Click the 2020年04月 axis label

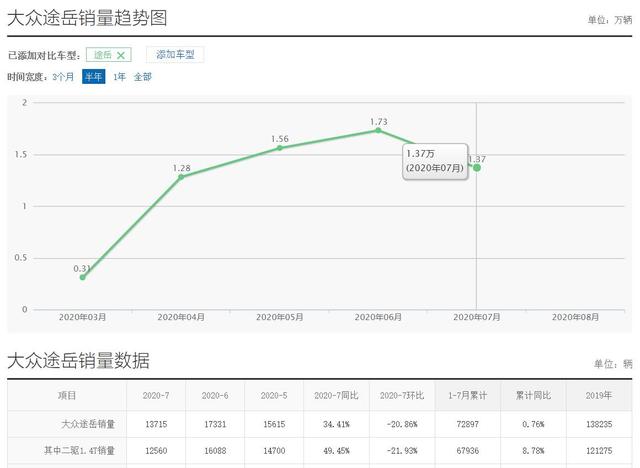point(181,317)
